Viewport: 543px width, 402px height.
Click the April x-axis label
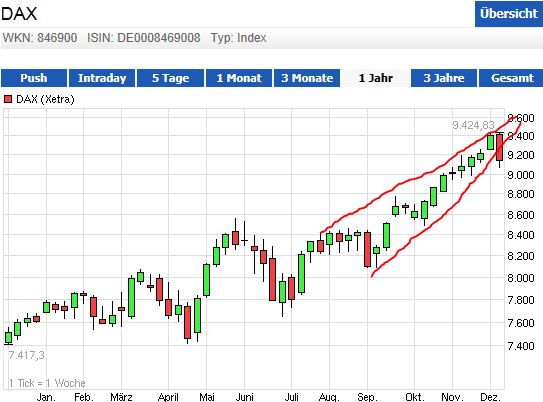coord(168,397)
